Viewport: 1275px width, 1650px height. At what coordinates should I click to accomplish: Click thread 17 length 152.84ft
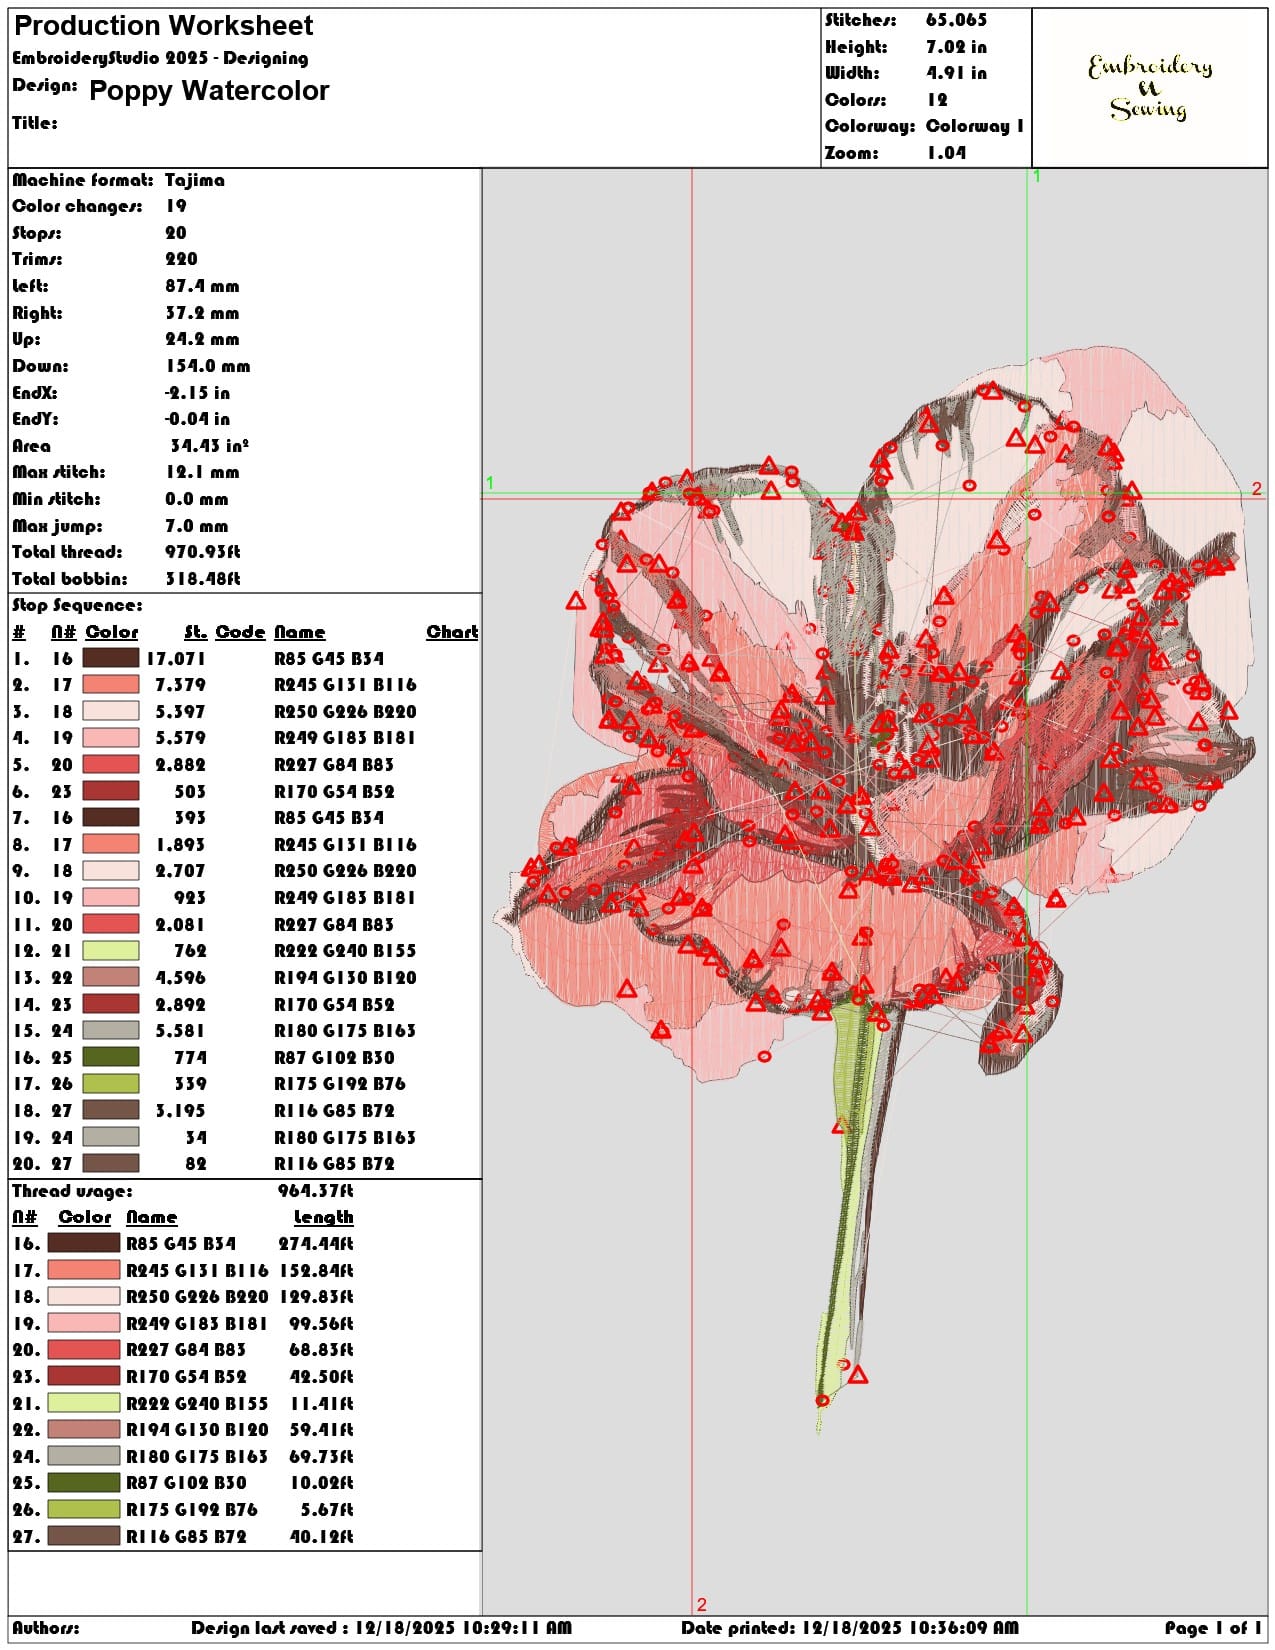pos(316,1271)
